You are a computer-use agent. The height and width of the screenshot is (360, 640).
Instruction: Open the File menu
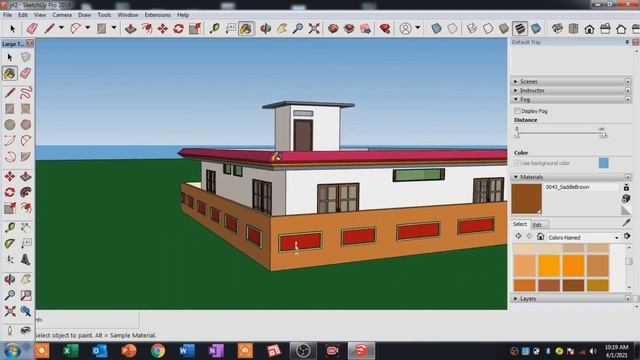coord(7,15)
